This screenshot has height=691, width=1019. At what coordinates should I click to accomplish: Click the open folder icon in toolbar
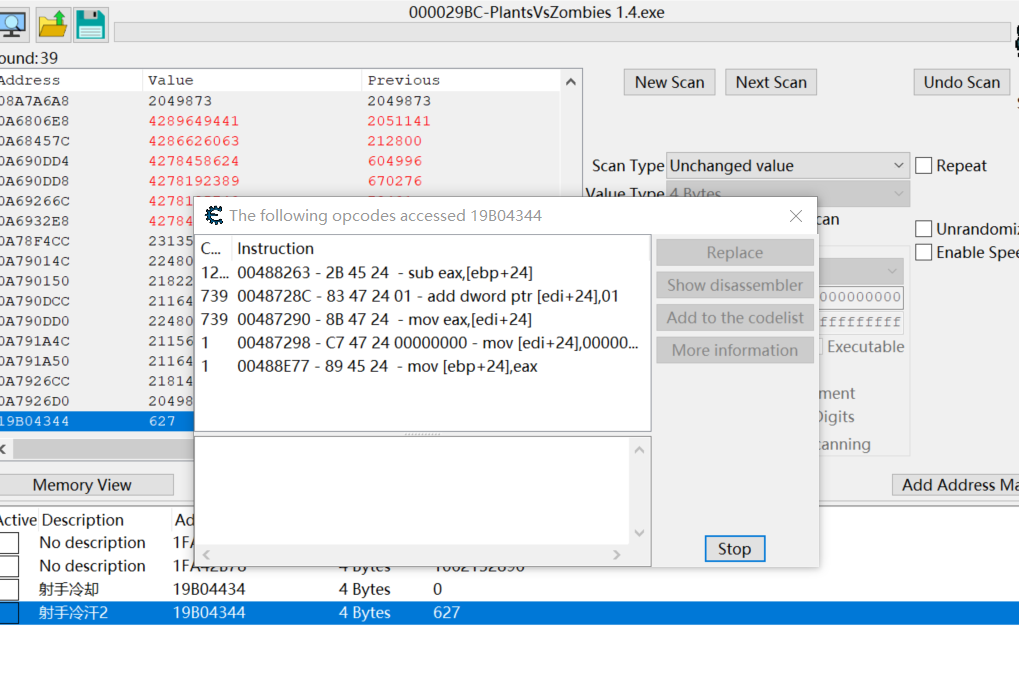pos(53,25)
